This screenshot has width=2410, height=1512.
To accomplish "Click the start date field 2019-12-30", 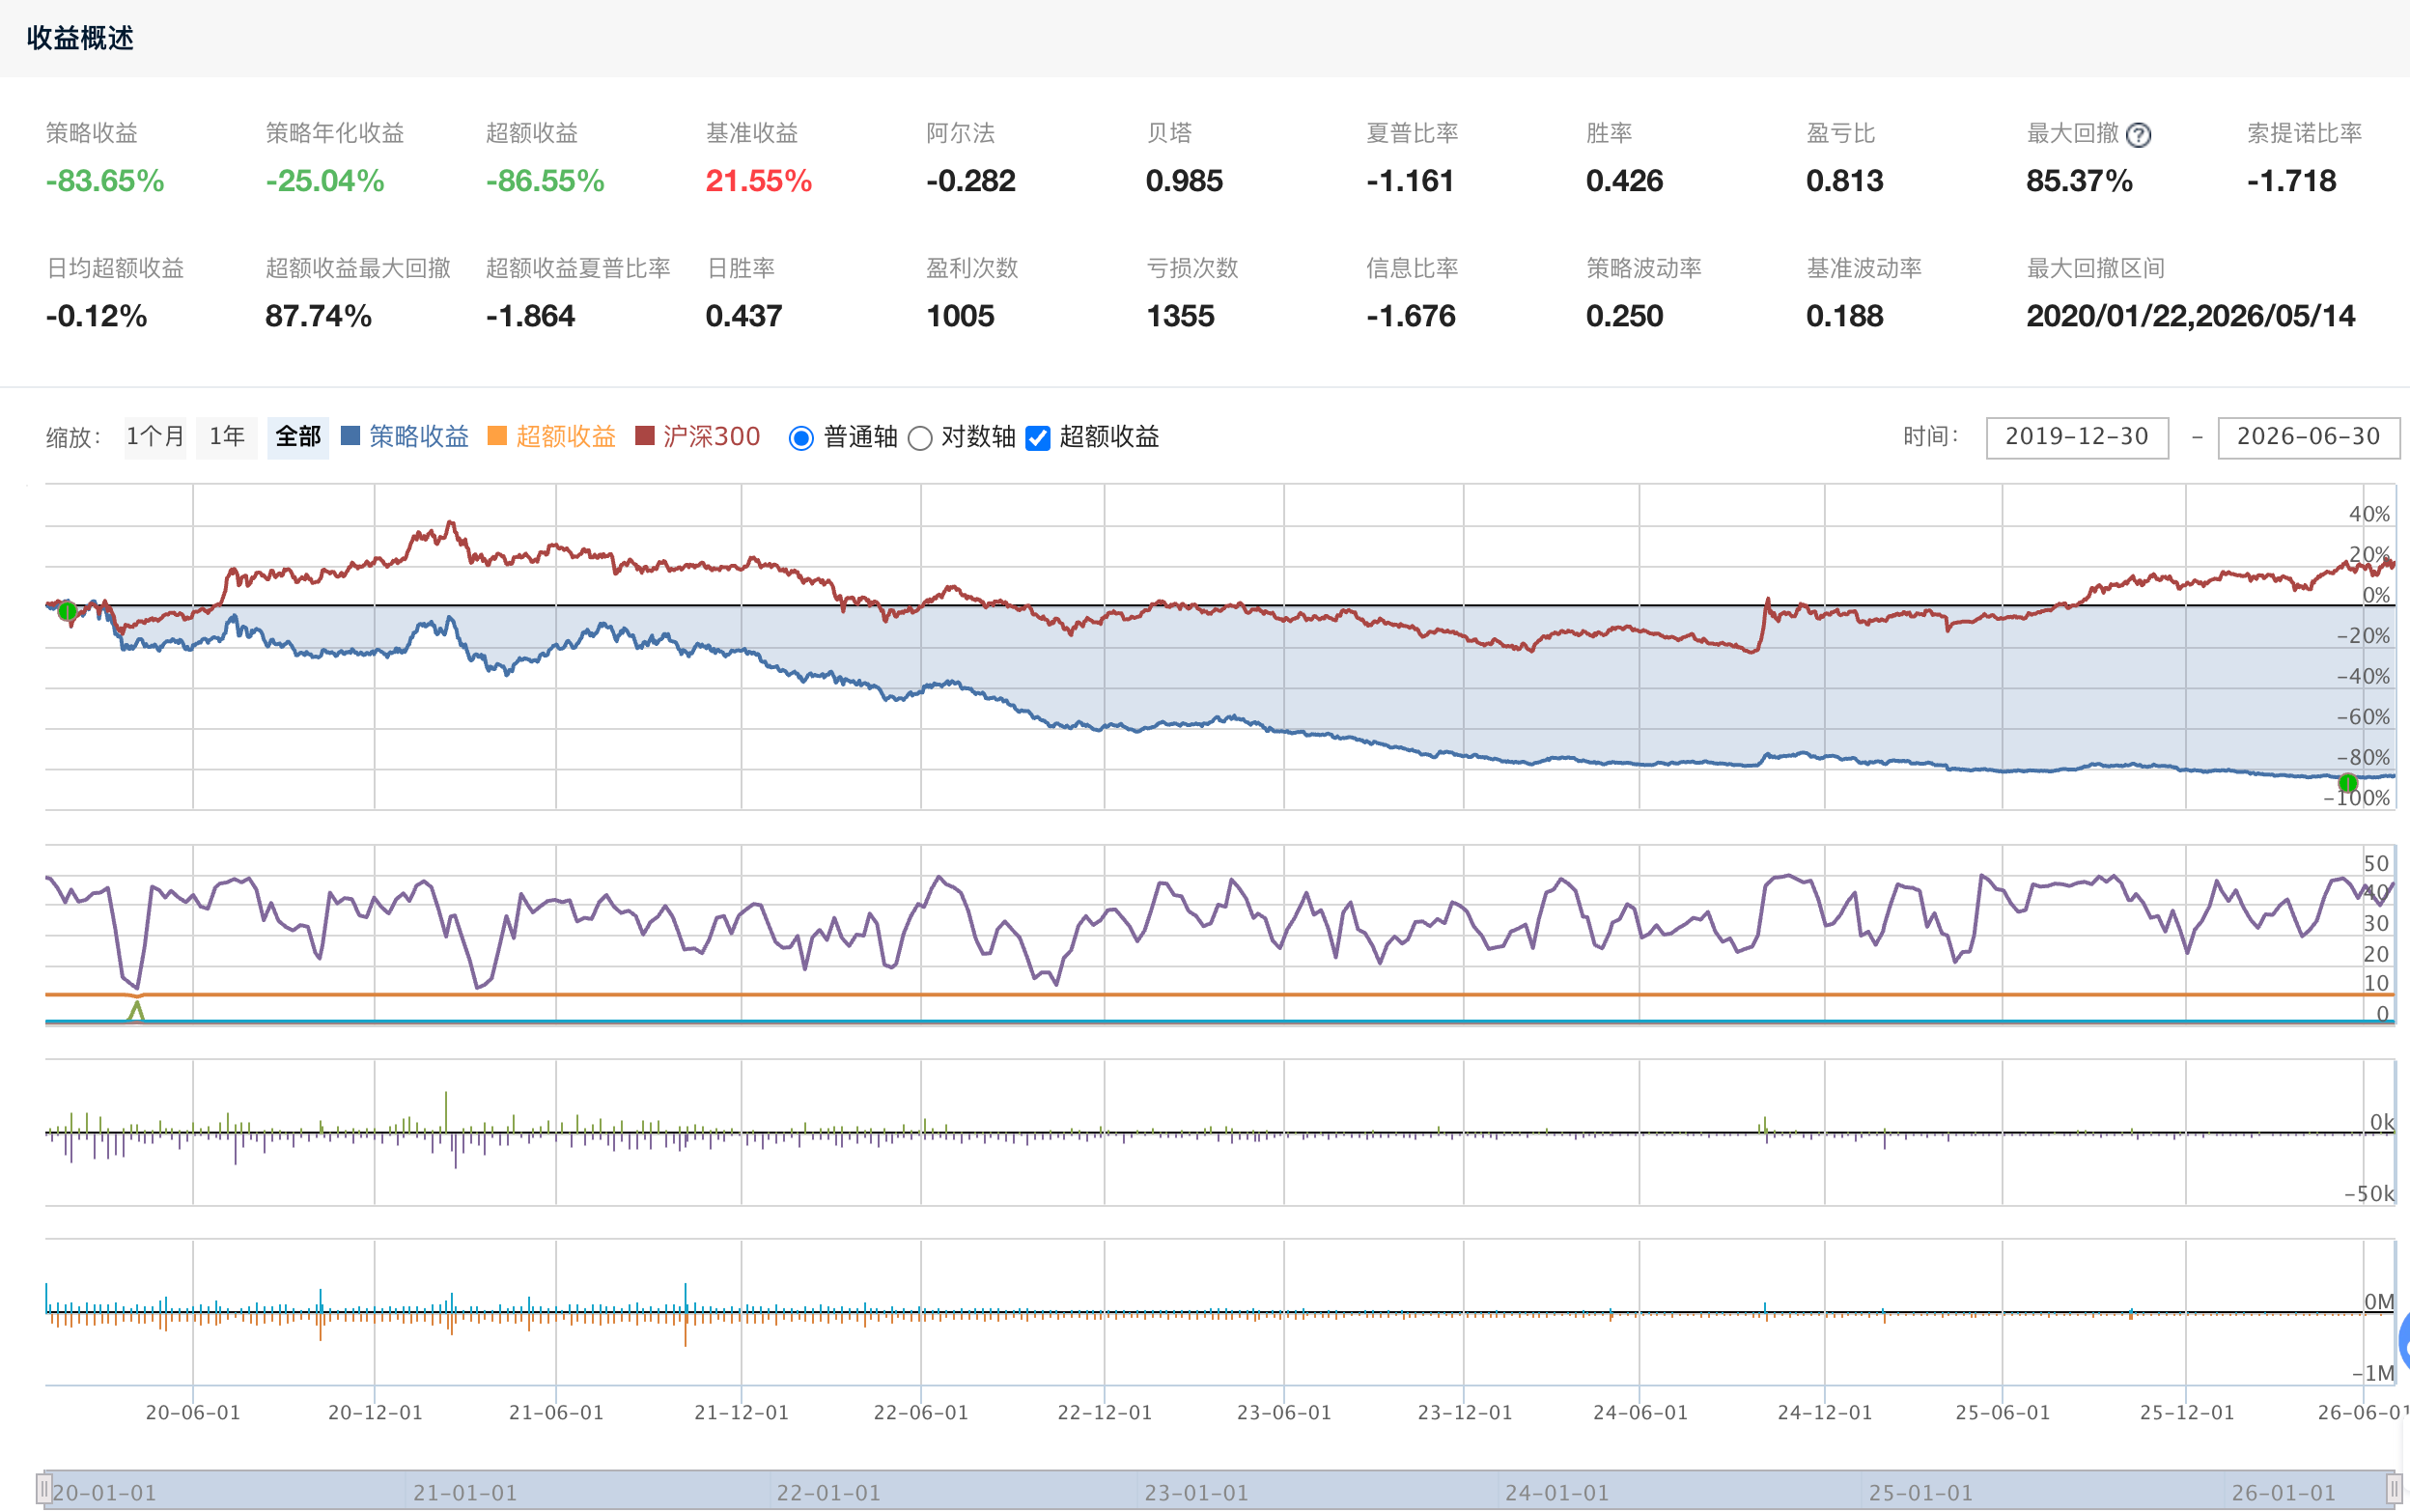I will pyautogui.click(x=2077, y=437).
